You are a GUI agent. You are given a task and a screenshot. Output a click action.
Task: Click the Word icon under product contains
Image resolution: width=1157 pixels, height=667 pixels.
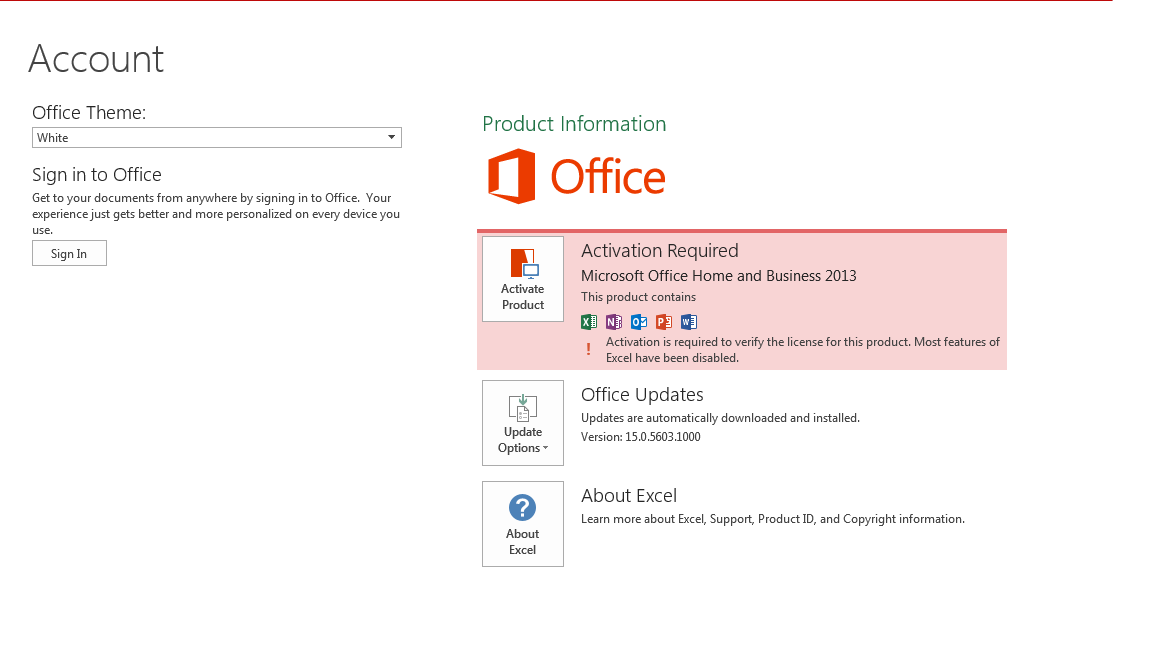click(689, 322)
